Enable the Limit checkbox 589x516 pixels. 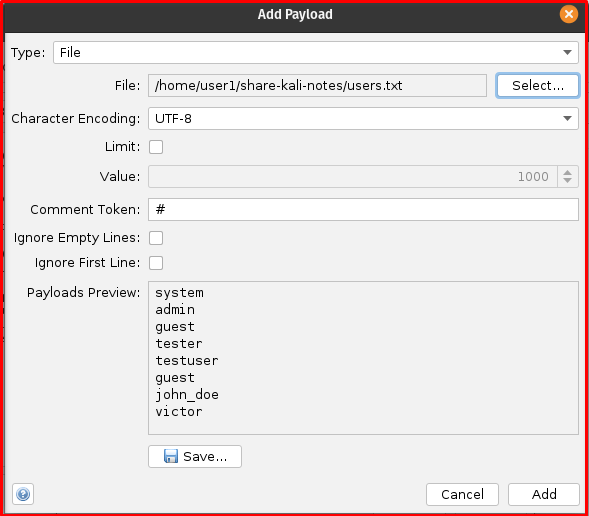pyautogui.click(x=156, y=147)
